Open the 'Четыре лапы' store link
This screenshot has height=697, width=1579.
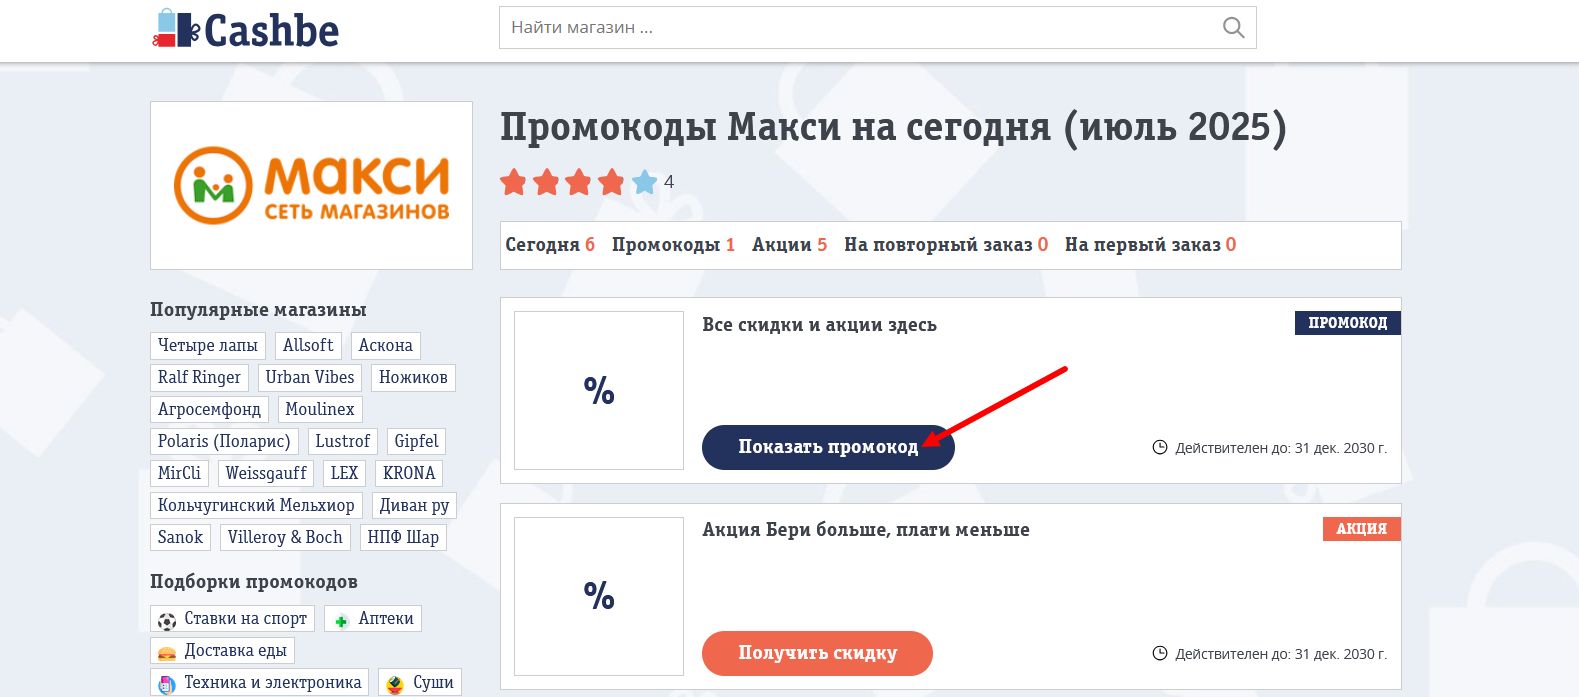[x=208, y=345]
